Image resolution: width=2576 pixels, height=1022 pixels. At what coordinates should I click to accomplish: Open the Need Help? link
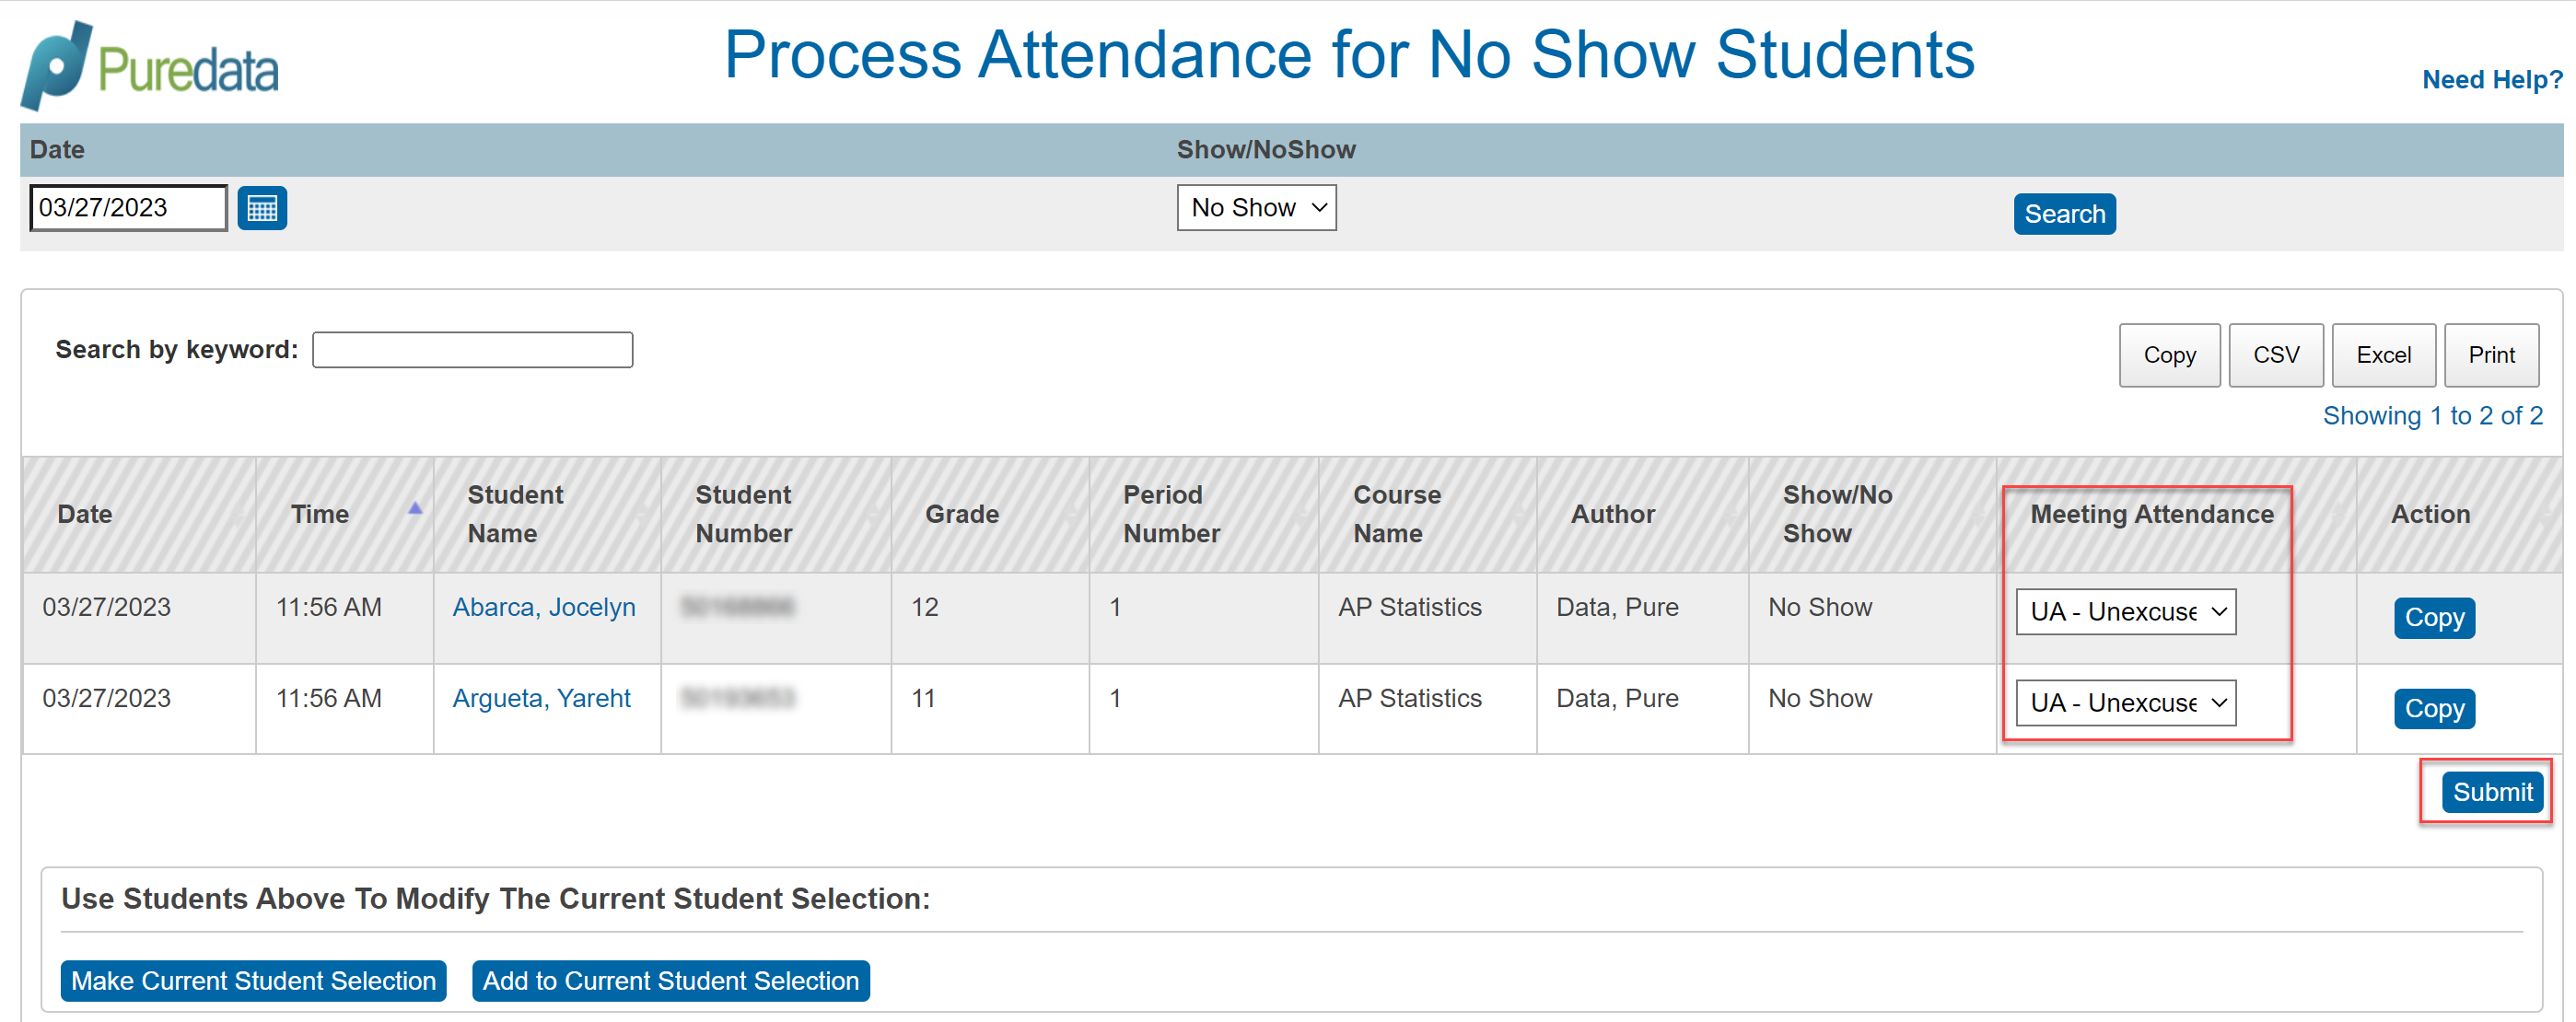[x=2491, y=79]
